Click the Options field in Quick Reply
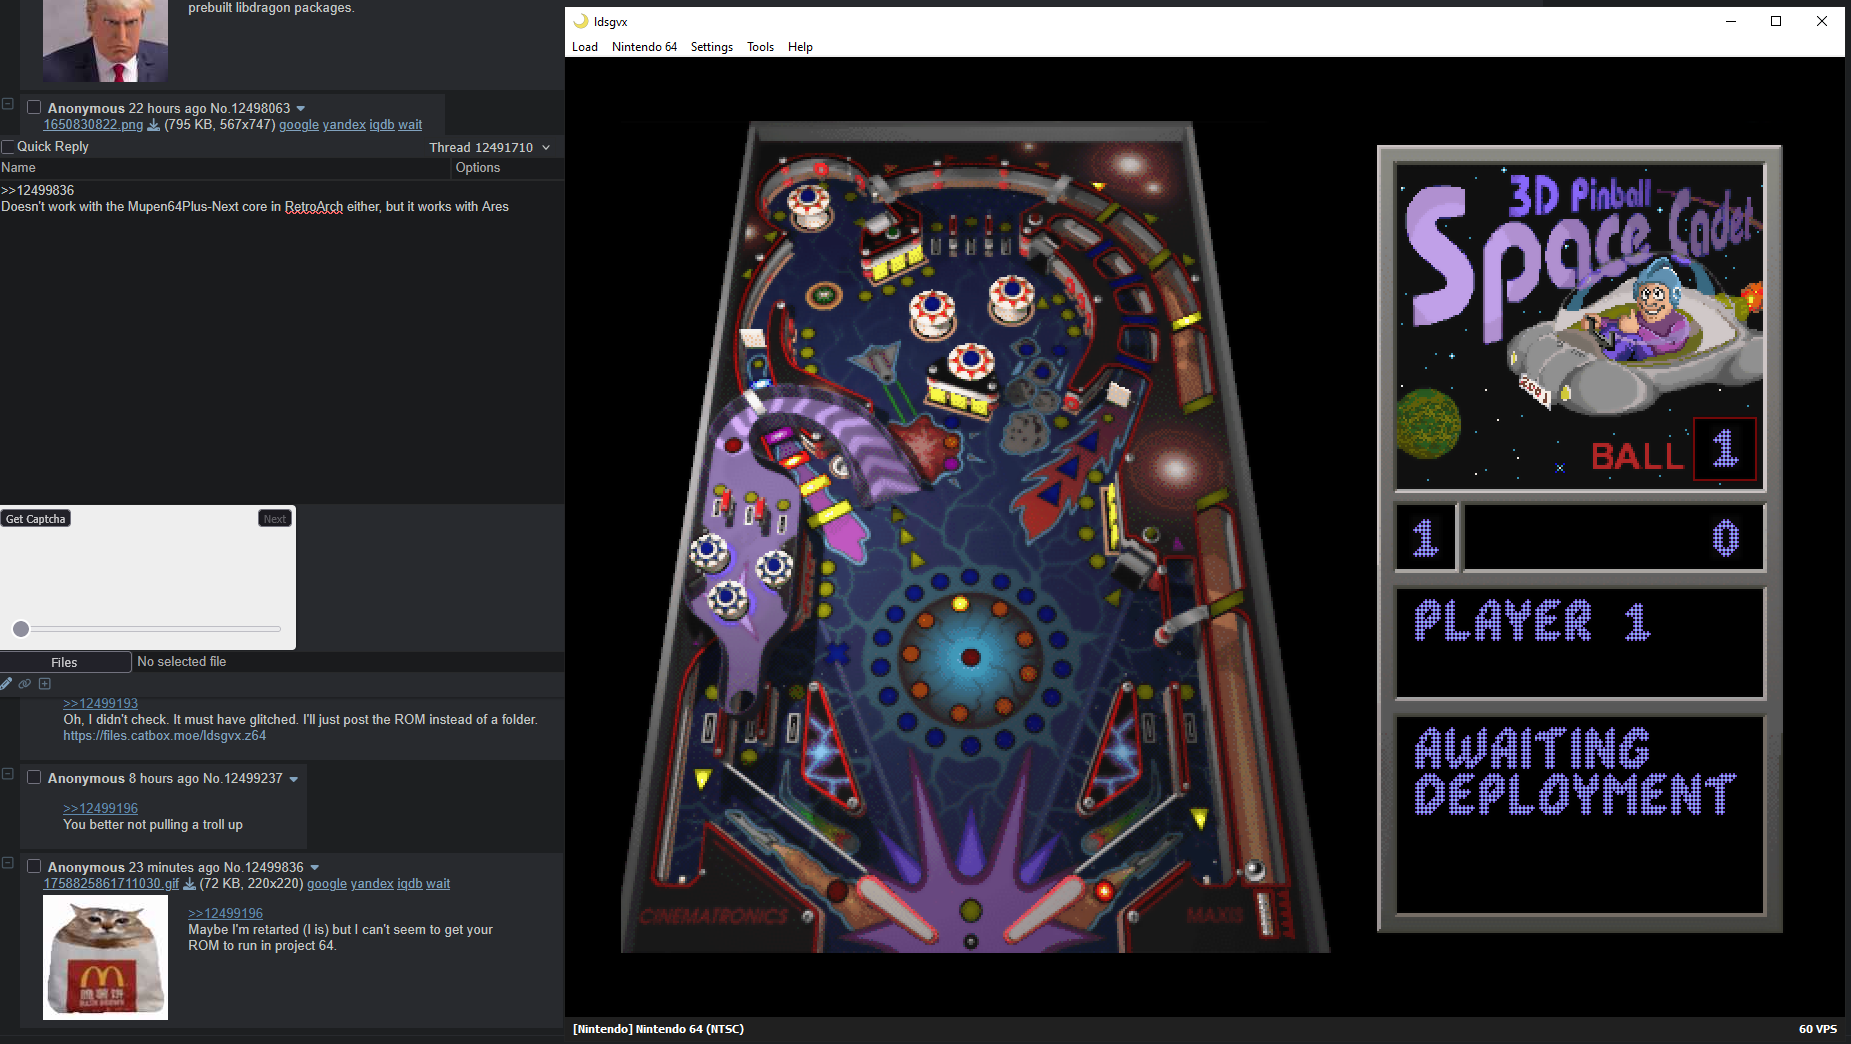1851x1044 pixels. pyautogui.click(x=508, y=168)
